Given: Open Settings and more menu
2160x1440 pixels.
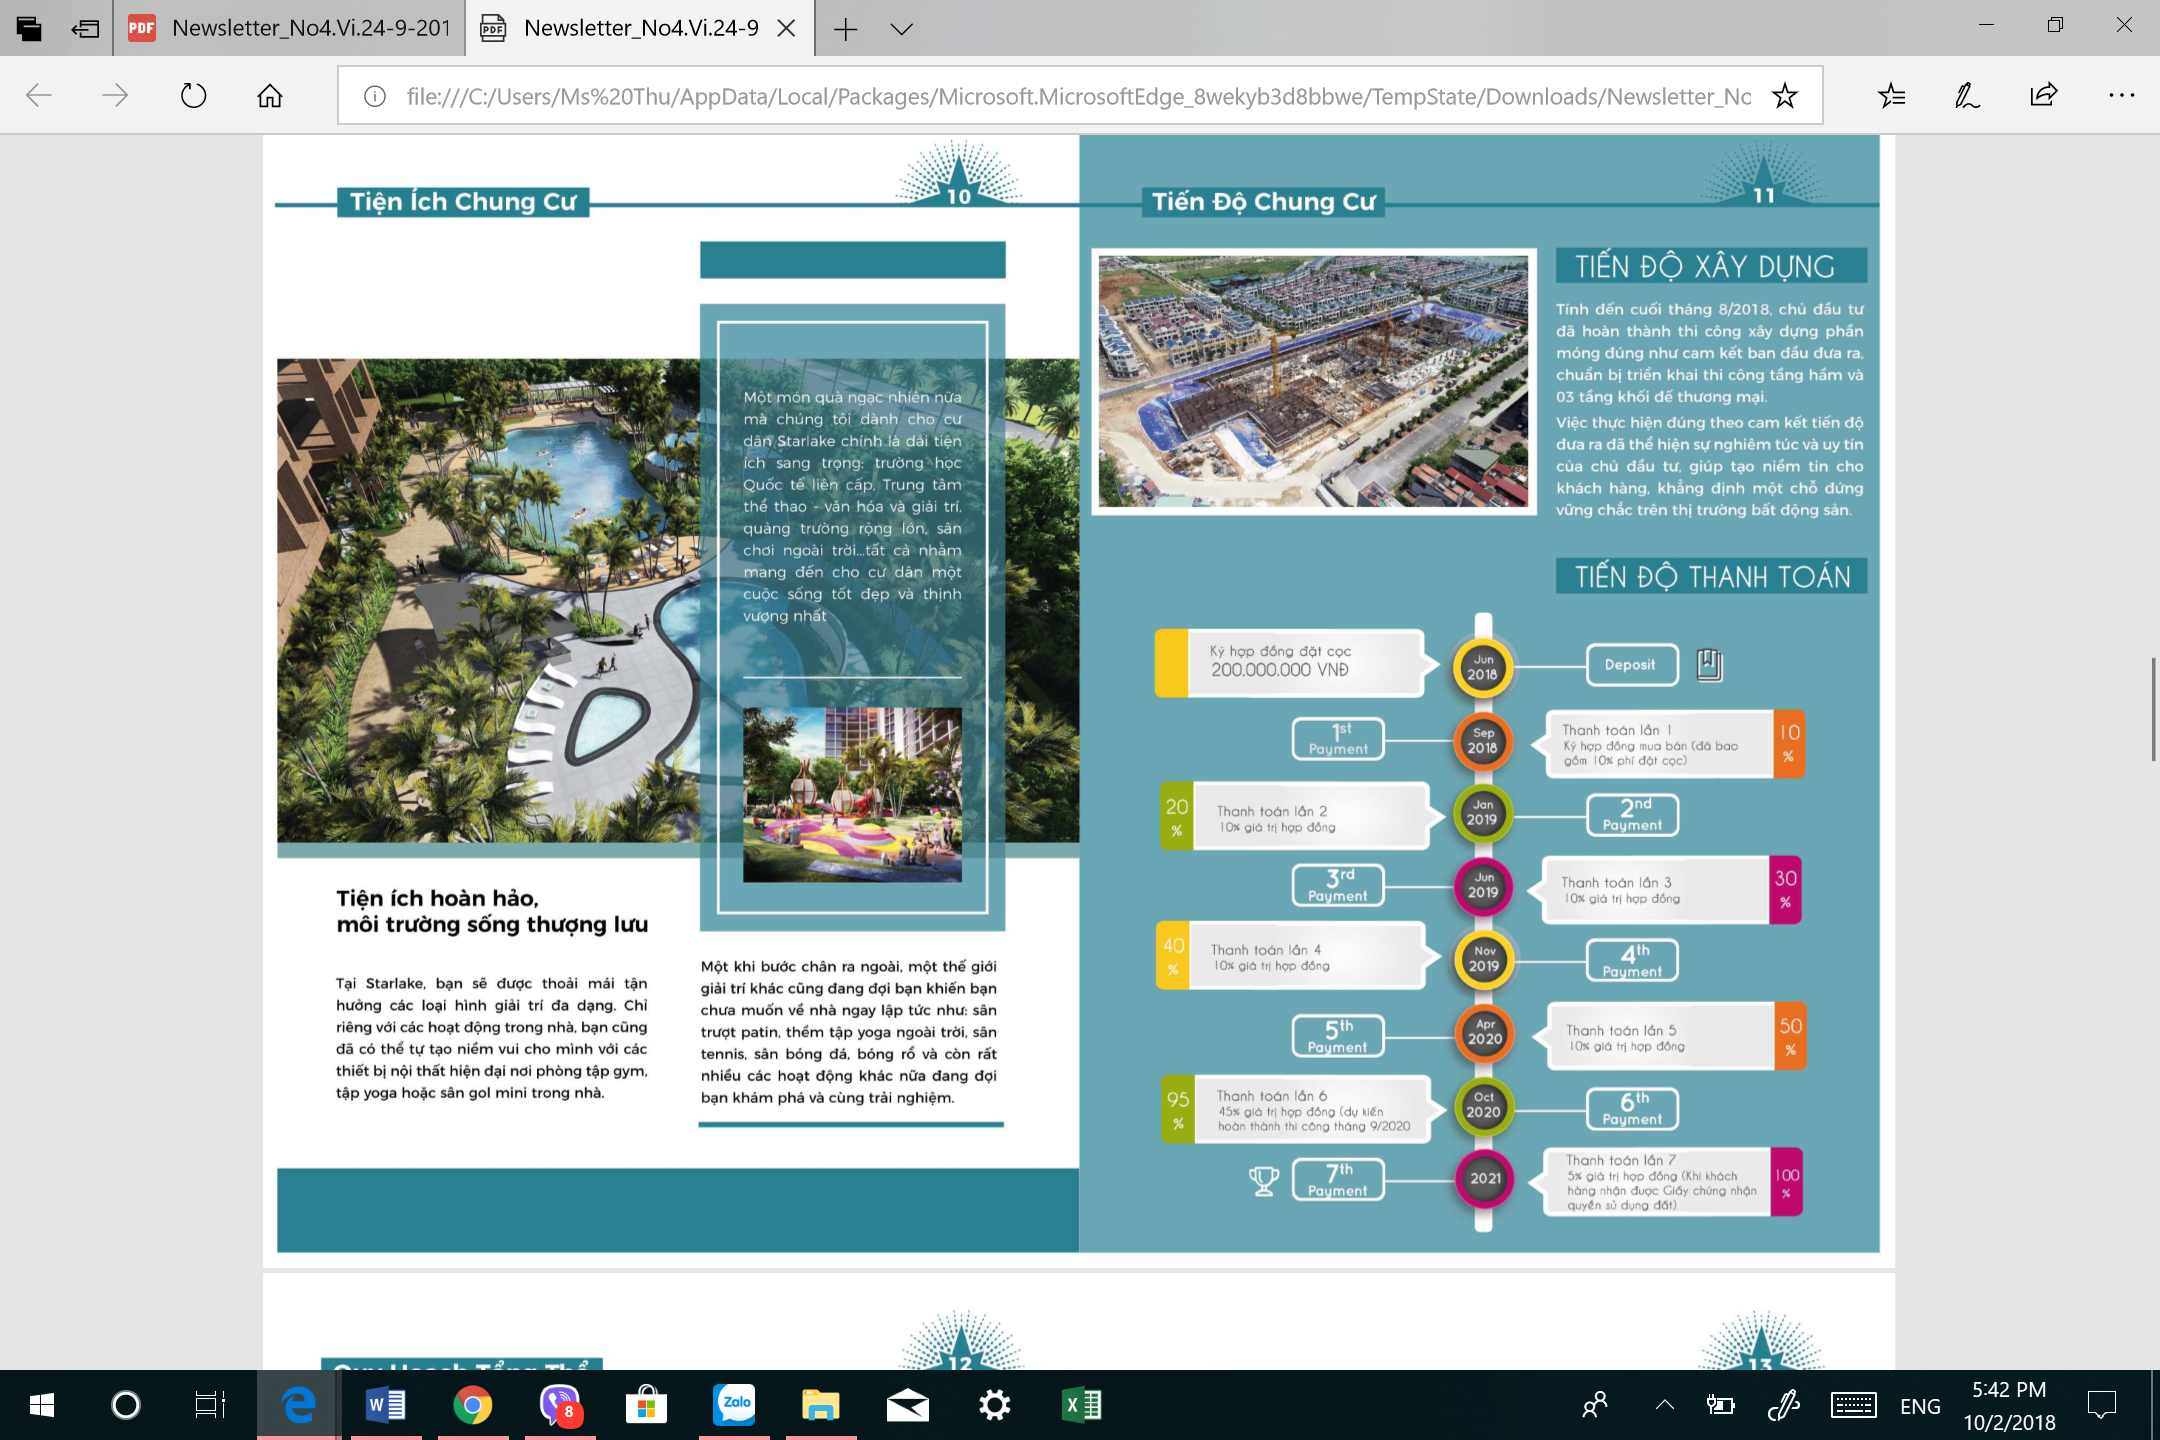Looking at the screenshot, I should (x=2121, y=95).
